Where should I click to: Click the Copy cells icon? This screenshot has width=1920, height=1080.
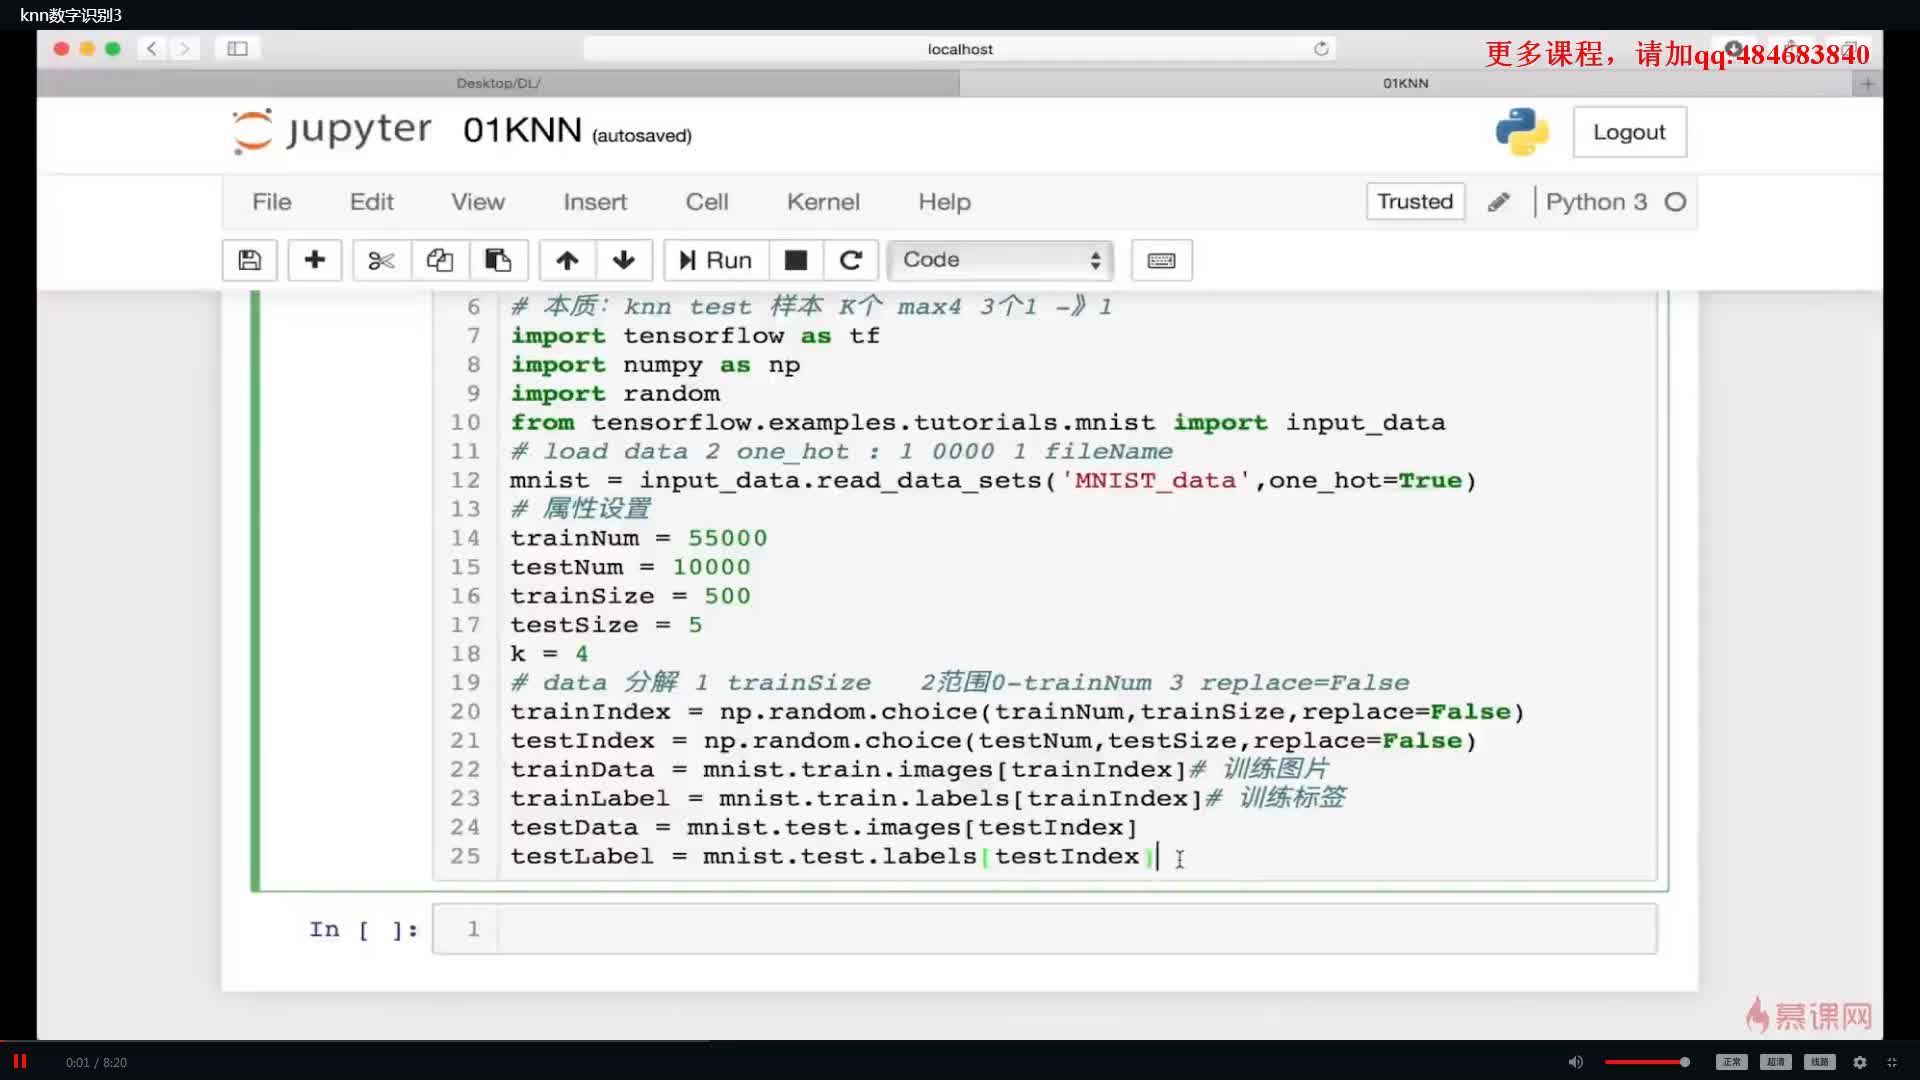point(440,260)
